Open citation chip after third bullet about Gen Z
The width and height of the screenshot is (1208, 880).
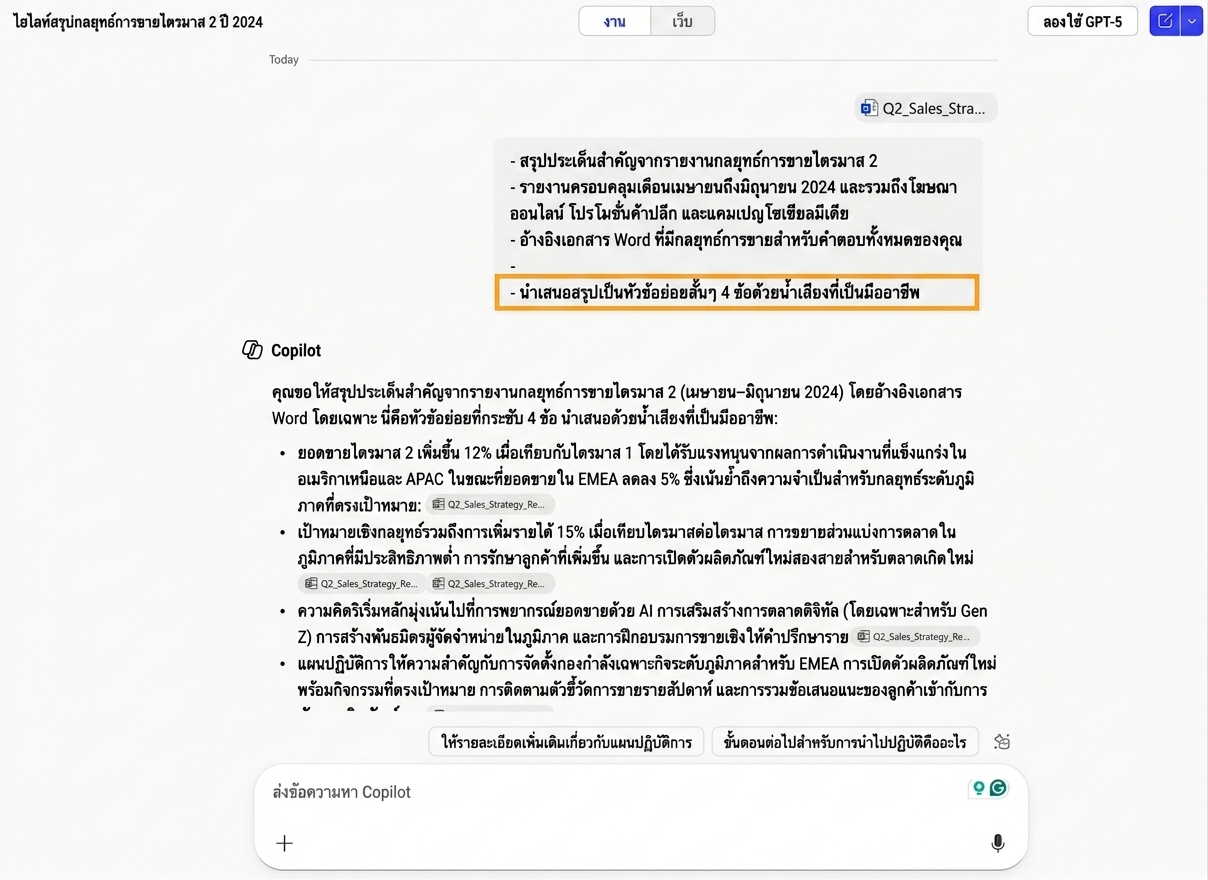point(915,636)
